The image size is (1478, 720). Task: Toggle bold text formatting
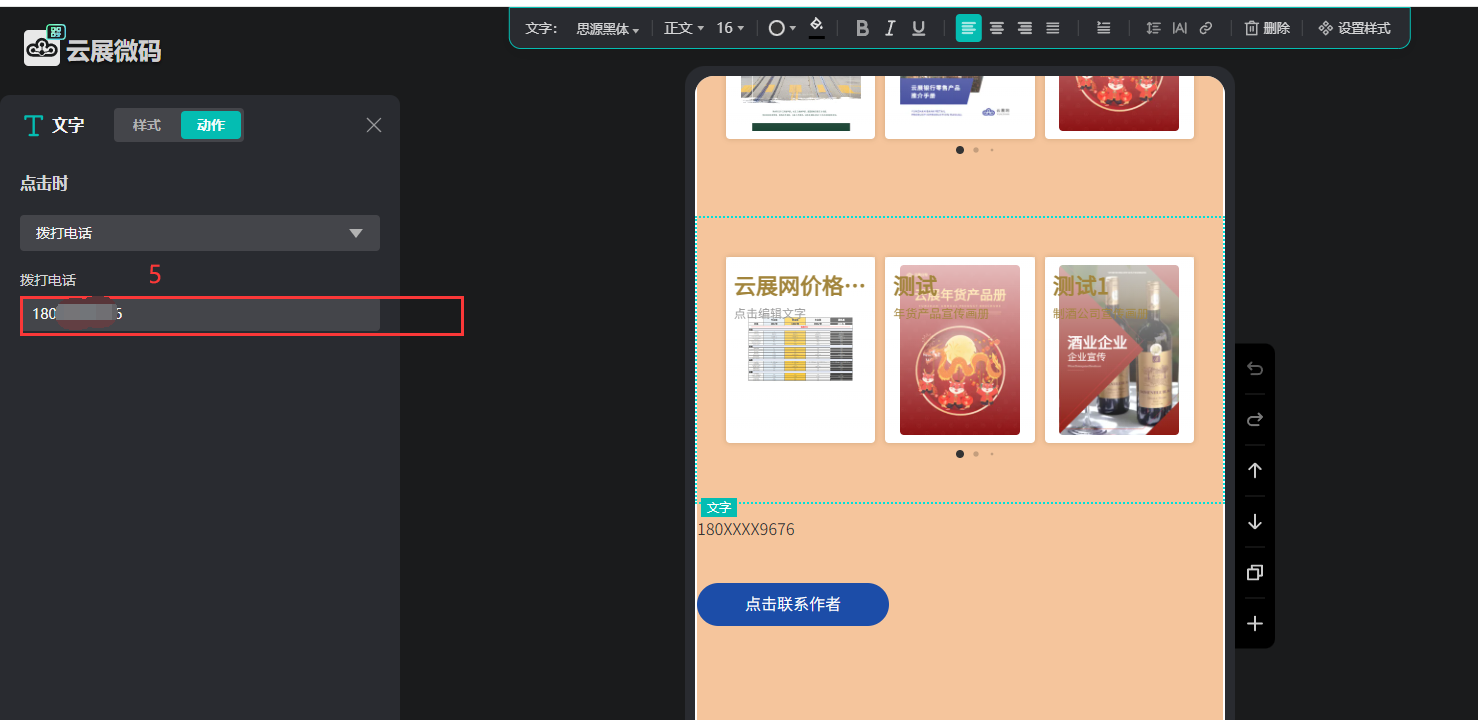click(862, 28)
